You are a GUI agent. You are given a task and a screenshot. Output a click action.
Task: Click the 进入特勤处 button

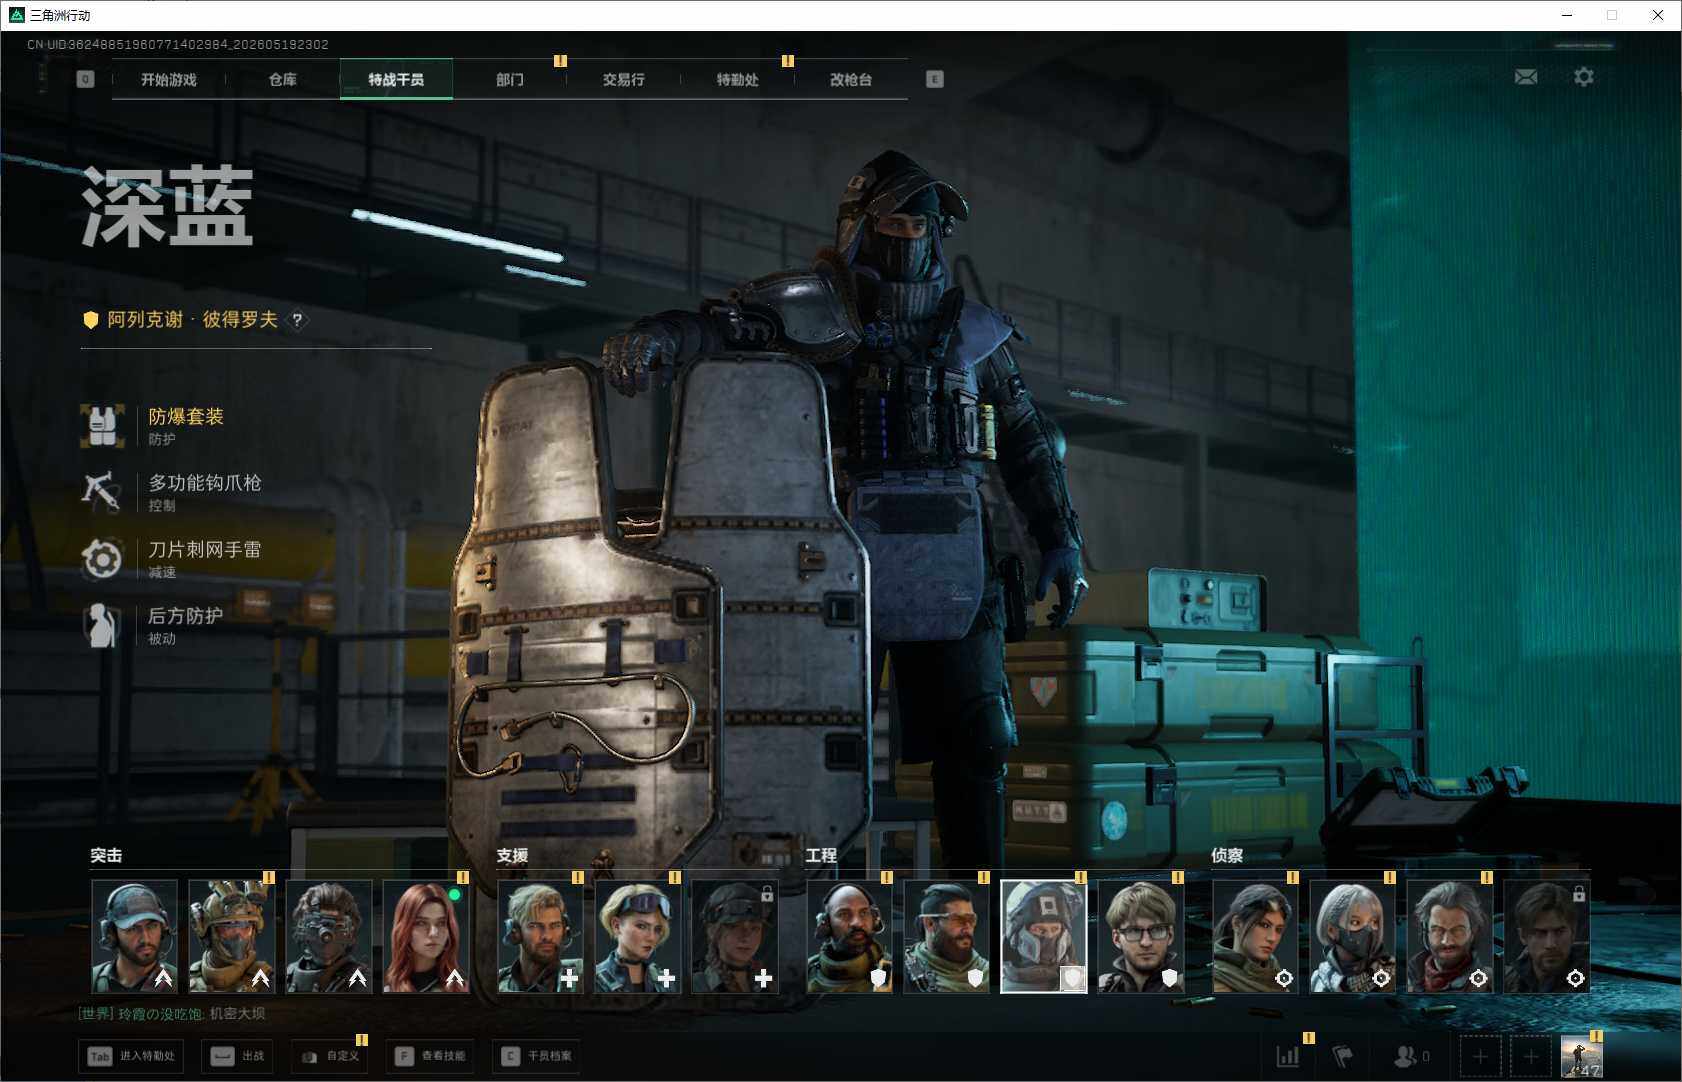[131, 1056]
